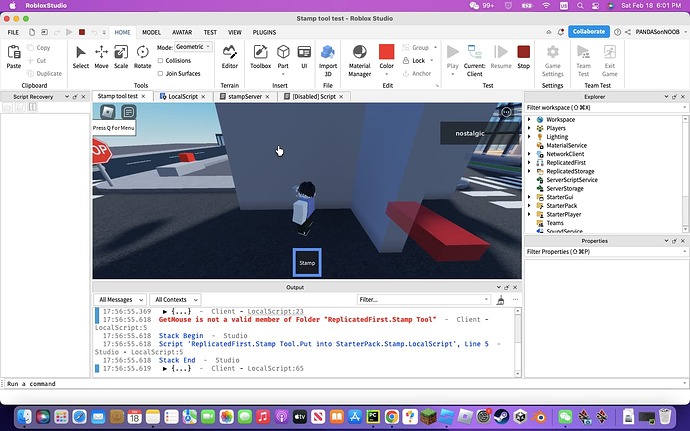Open the chat icon in game viewport
690x431 pixels.
click(128, 112)
